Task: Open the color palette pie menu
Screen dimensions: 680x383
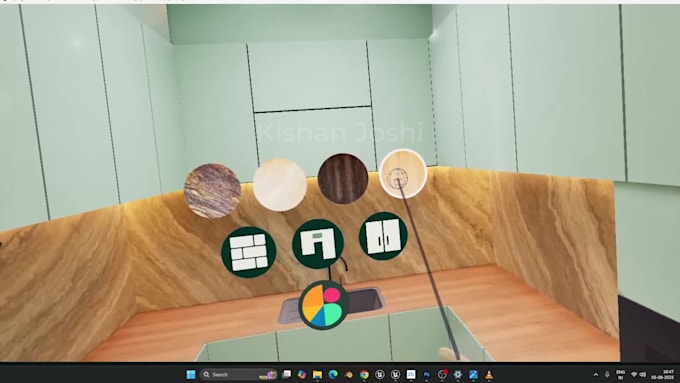Action: (324, 305)
